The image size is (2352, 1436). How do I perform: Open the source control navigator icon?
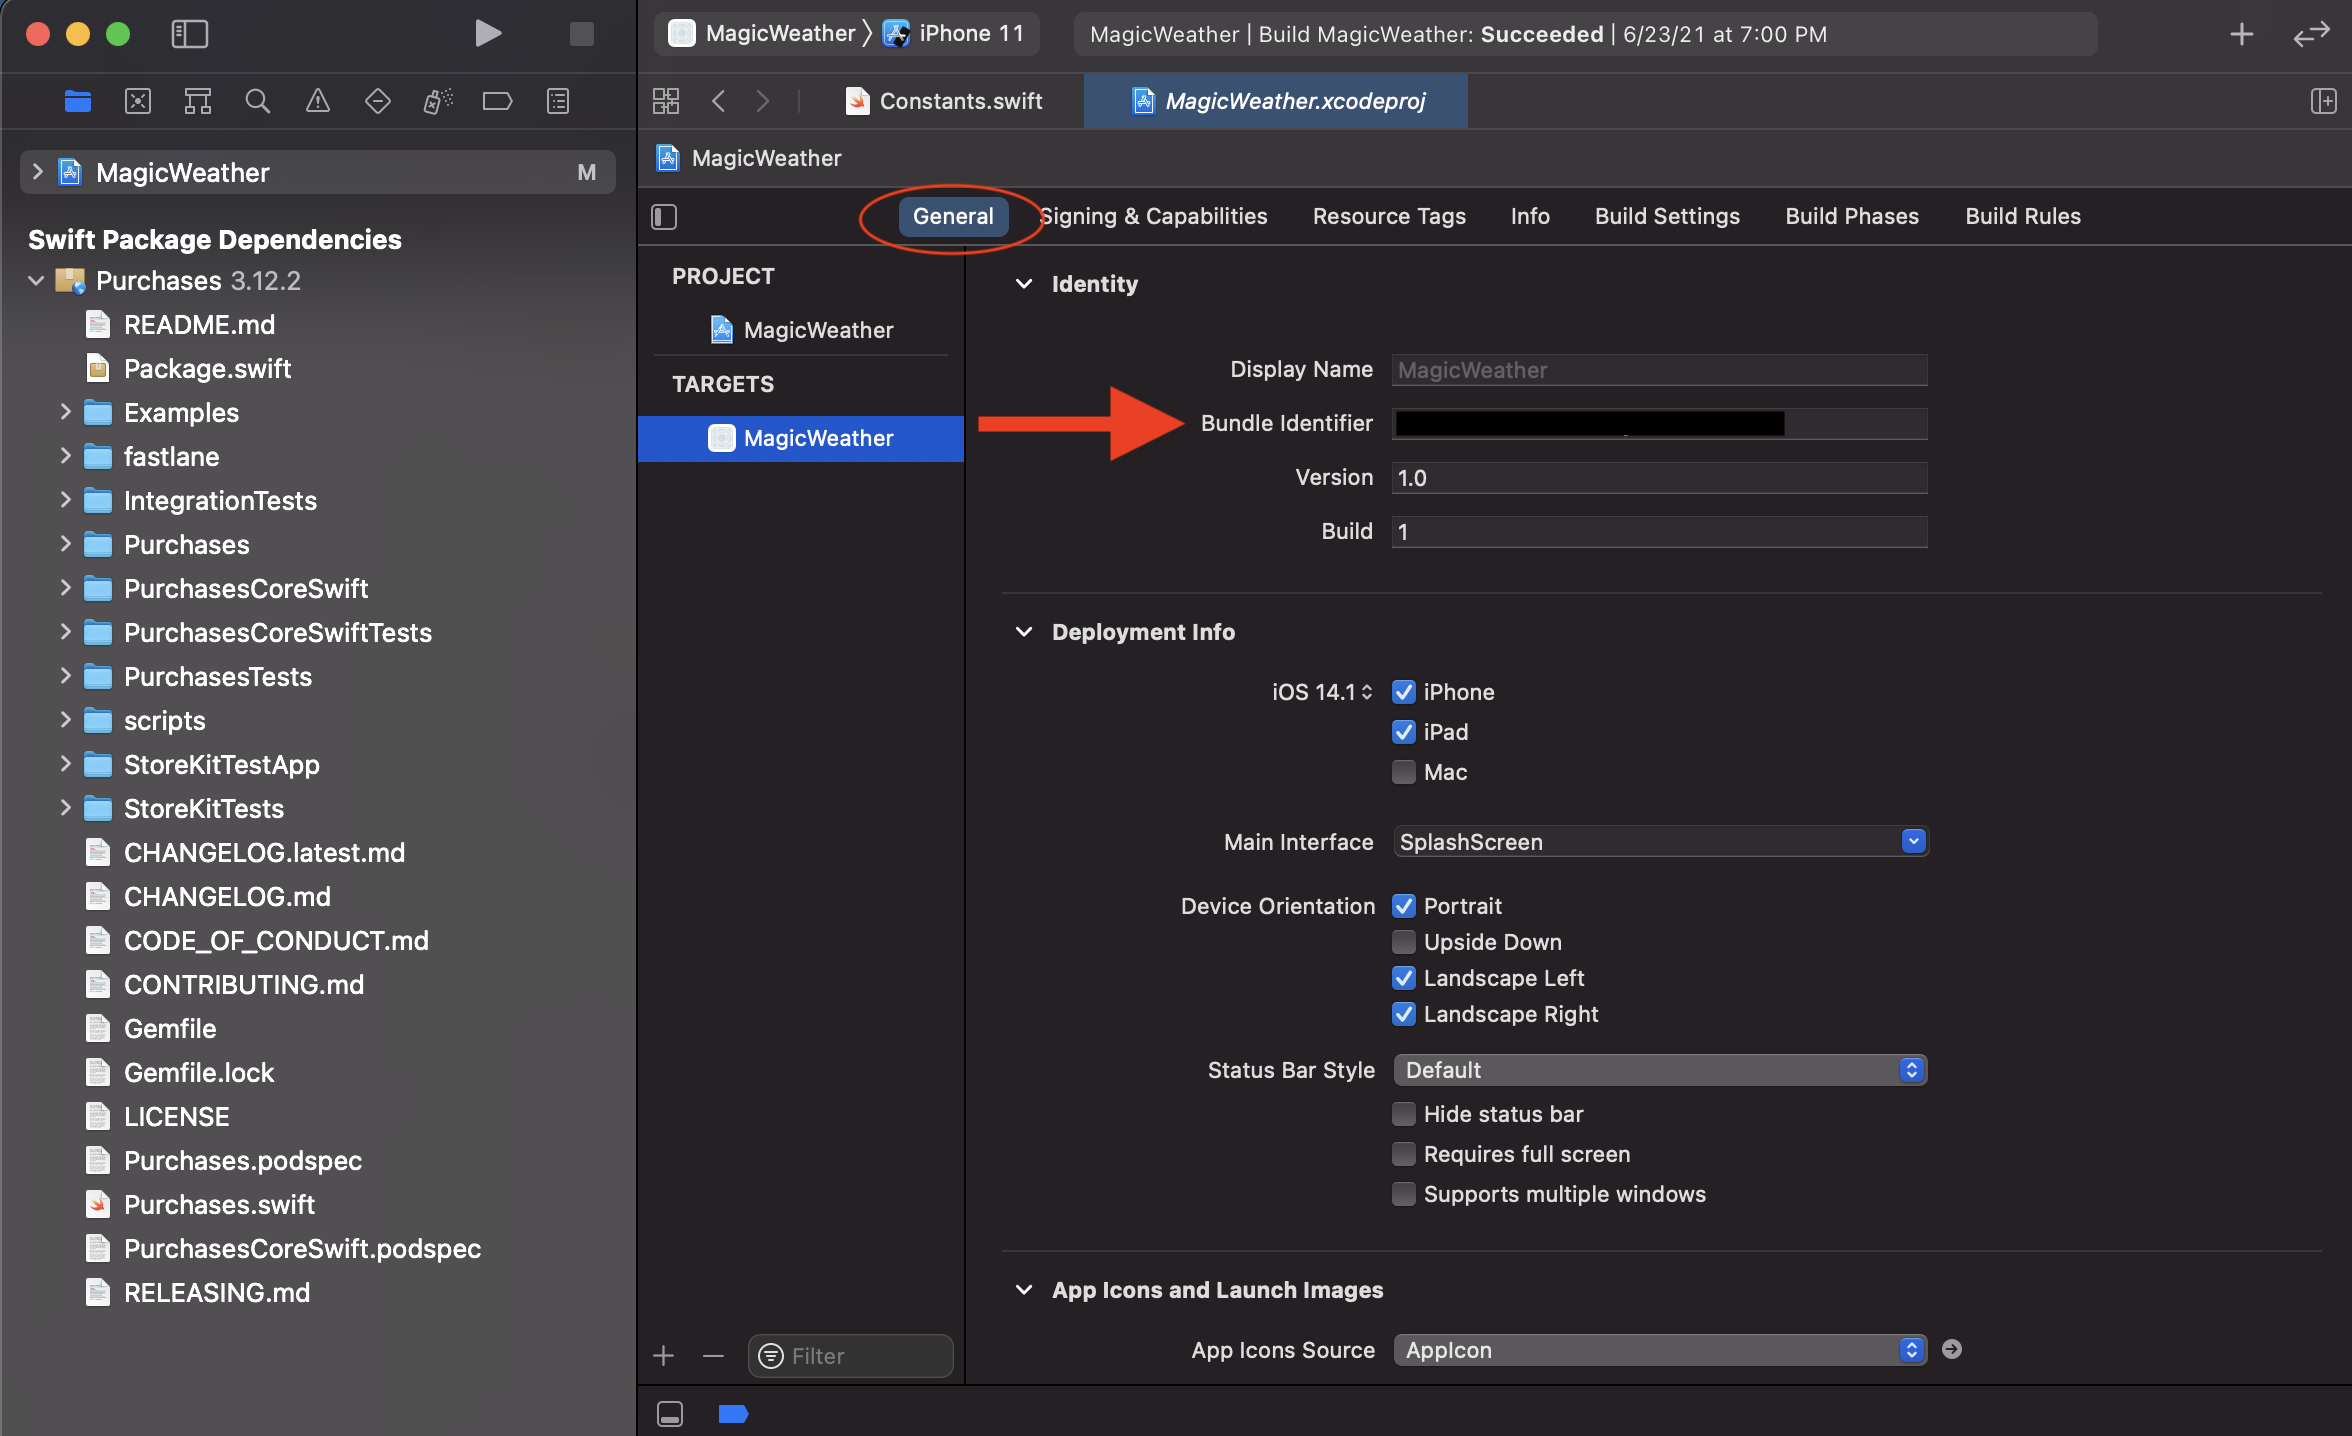(x=138, y=101)
